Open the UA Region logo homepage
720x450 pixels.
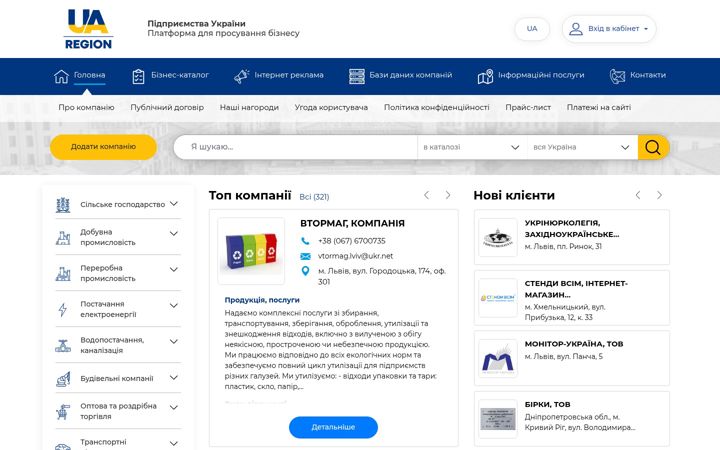(x=88, y=29)
